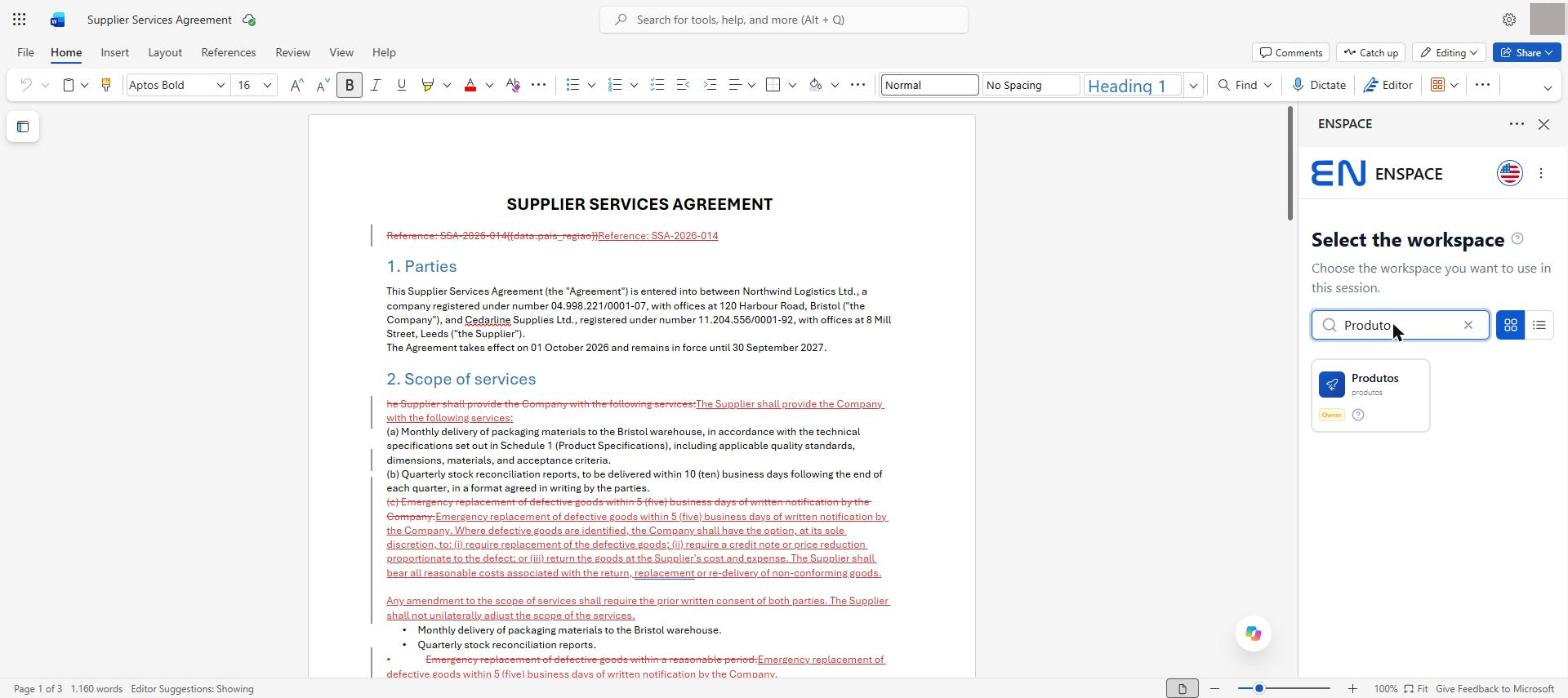The width and height of the screenshot is (1568, 698).
Task: Toggle Italic formatting
Action: tap(375, 85)
